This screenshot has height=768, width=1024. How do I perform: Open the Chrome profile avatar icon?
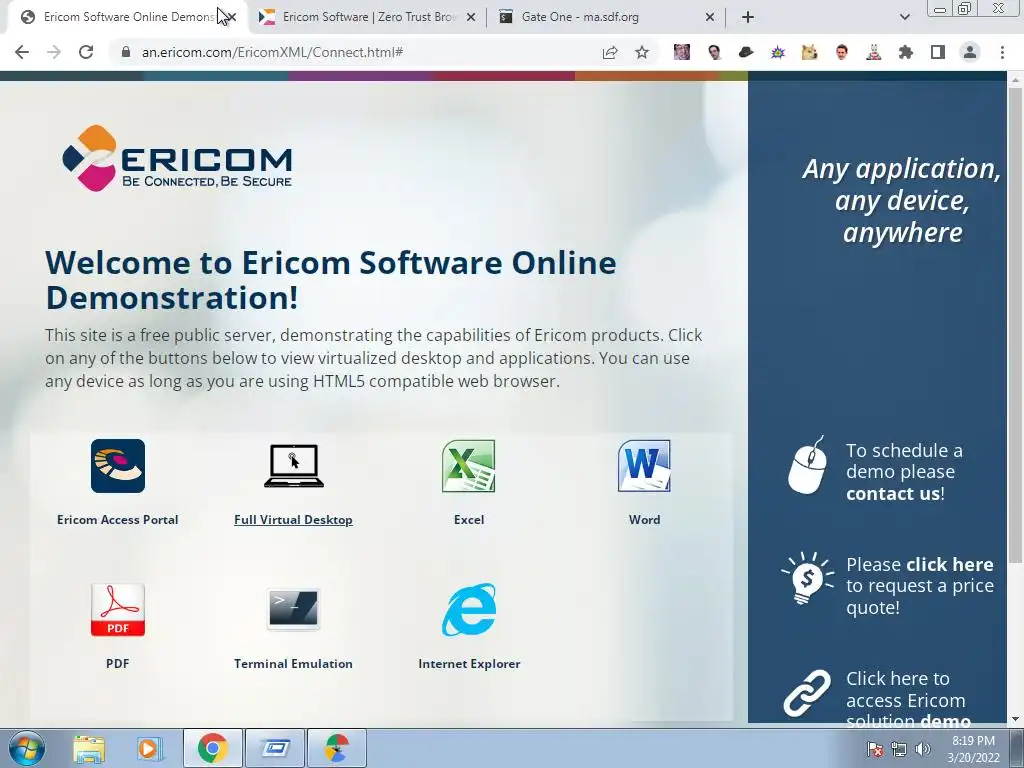tap(970, 52)
